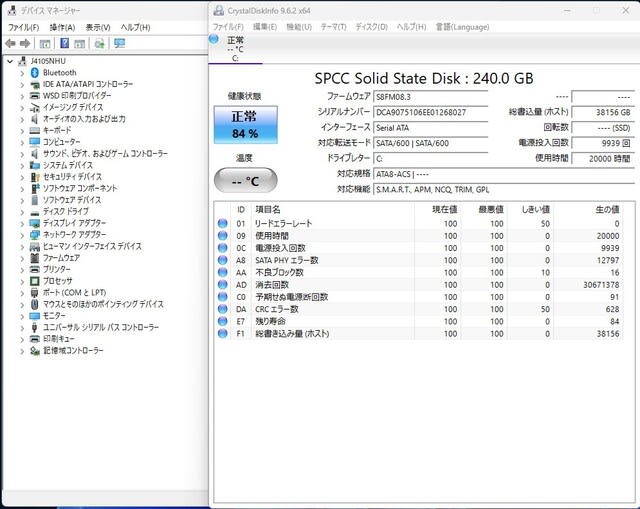Click the 項目名 column header

(x=268, y=210)
